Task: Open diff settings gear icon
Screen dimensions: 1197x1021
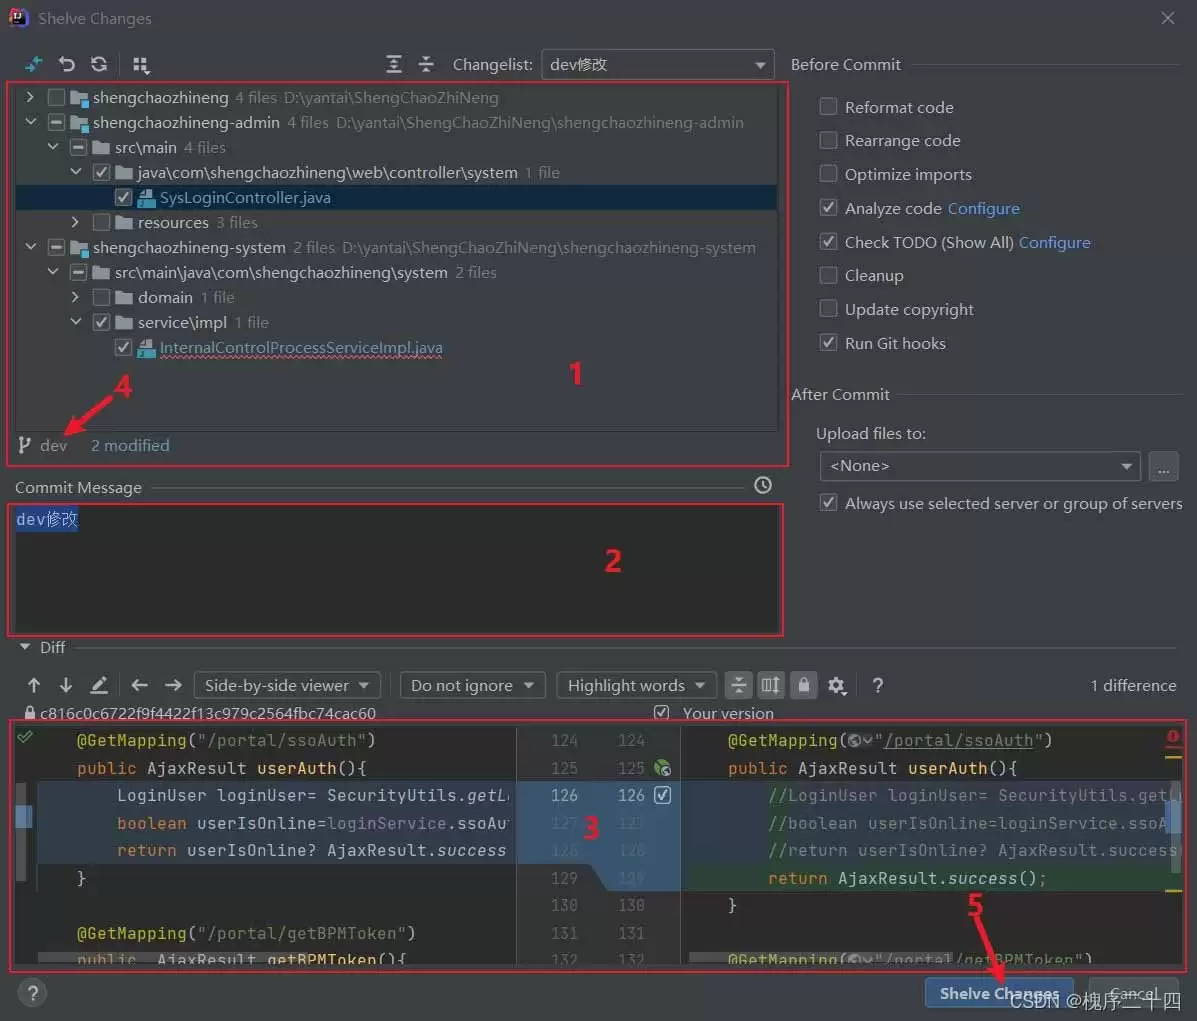Action: (x=837, y=685)
